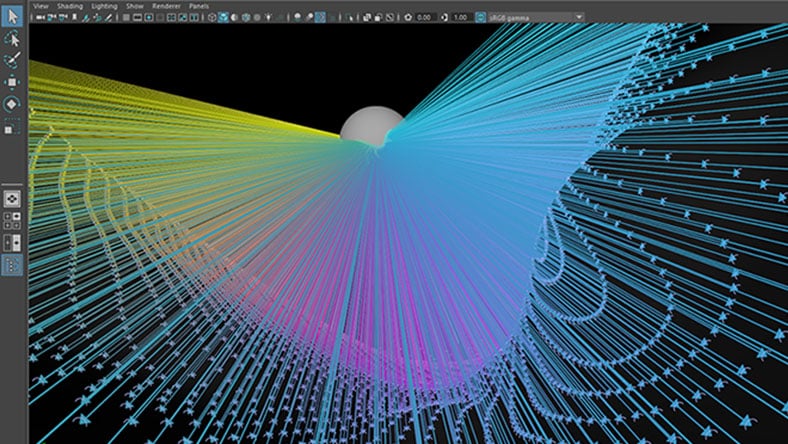
Task: Toggle the View Transform button
Action: pyautogui.click(x=480, y=18)
